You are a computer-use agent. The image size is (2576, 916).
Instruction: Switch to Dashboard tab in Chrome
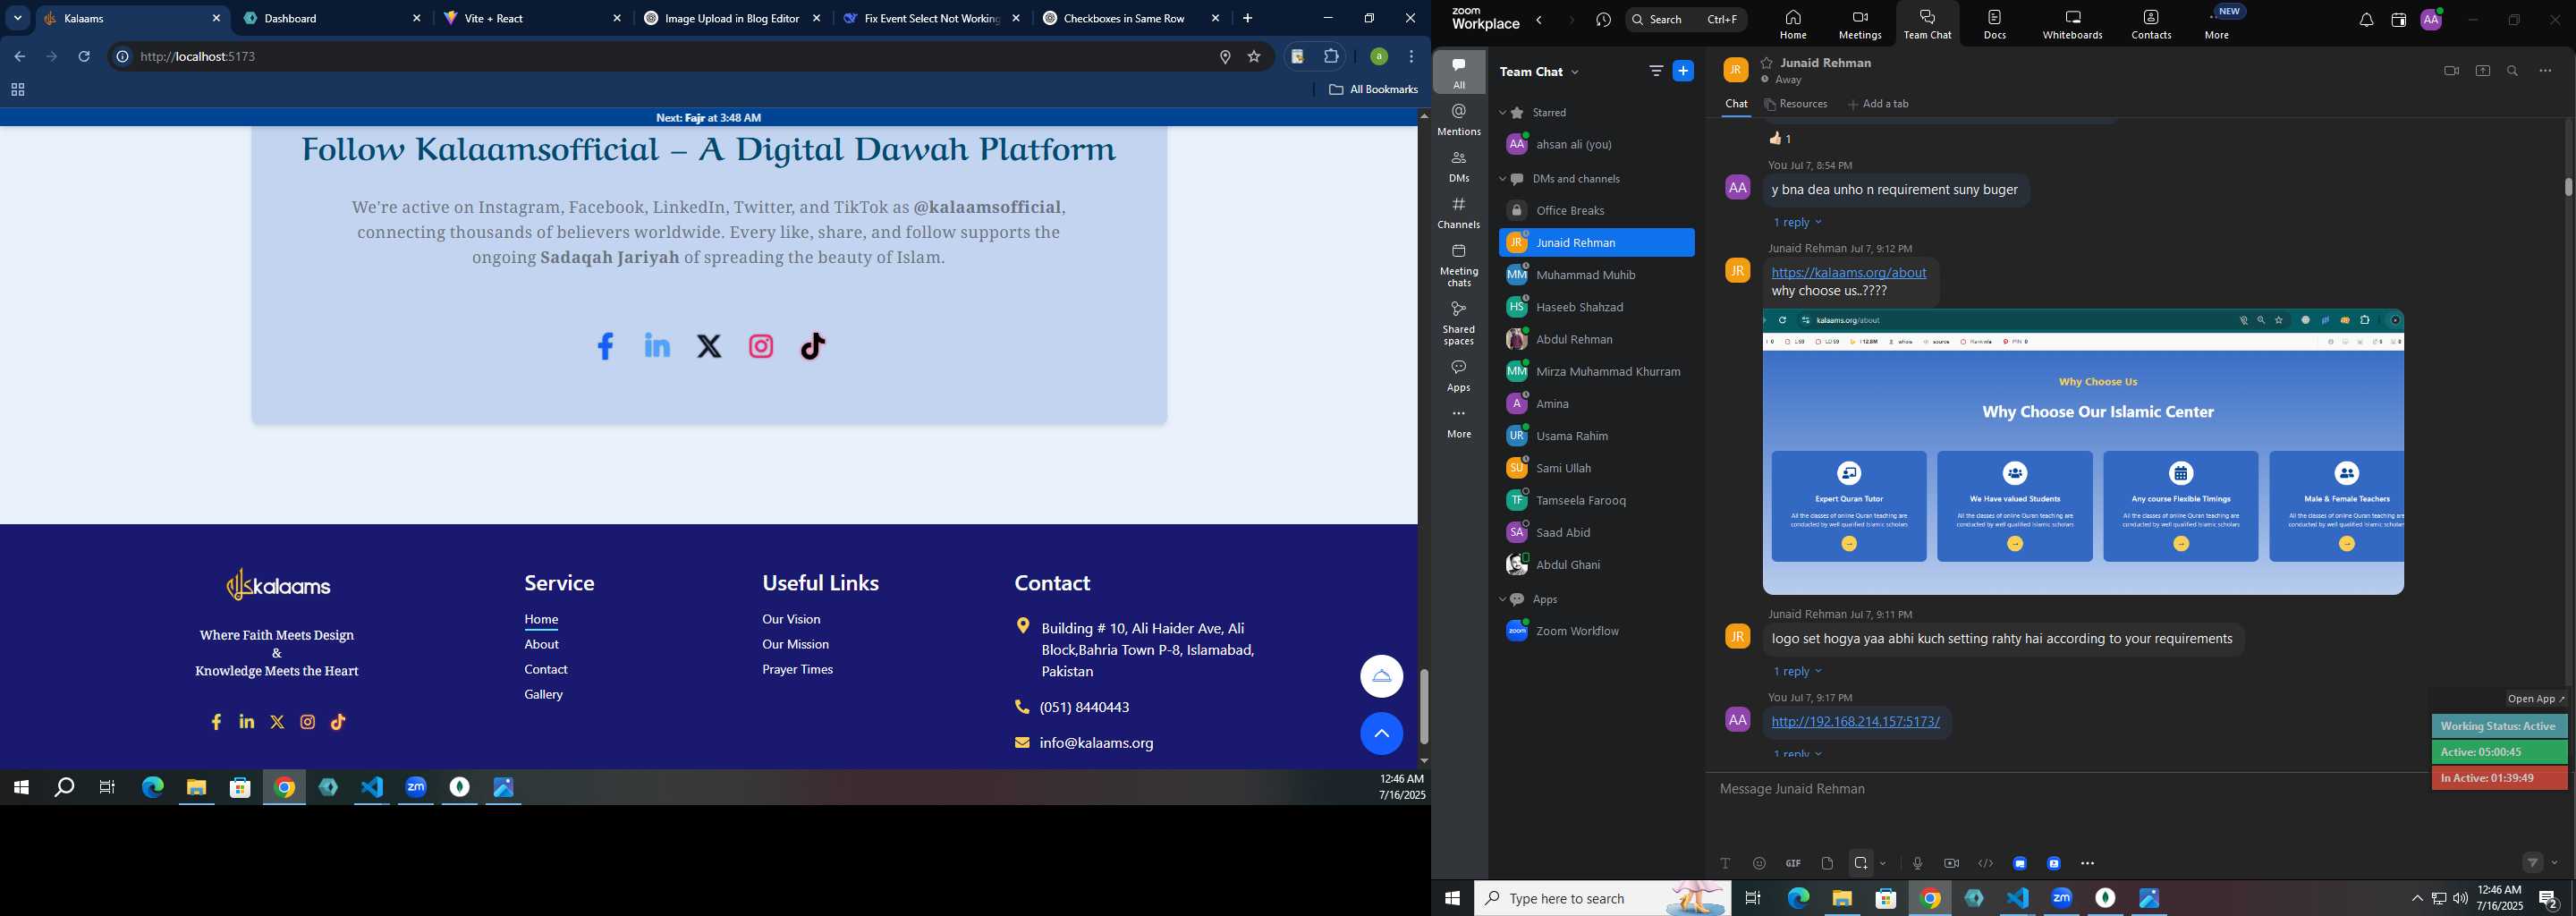coord(332,19)
